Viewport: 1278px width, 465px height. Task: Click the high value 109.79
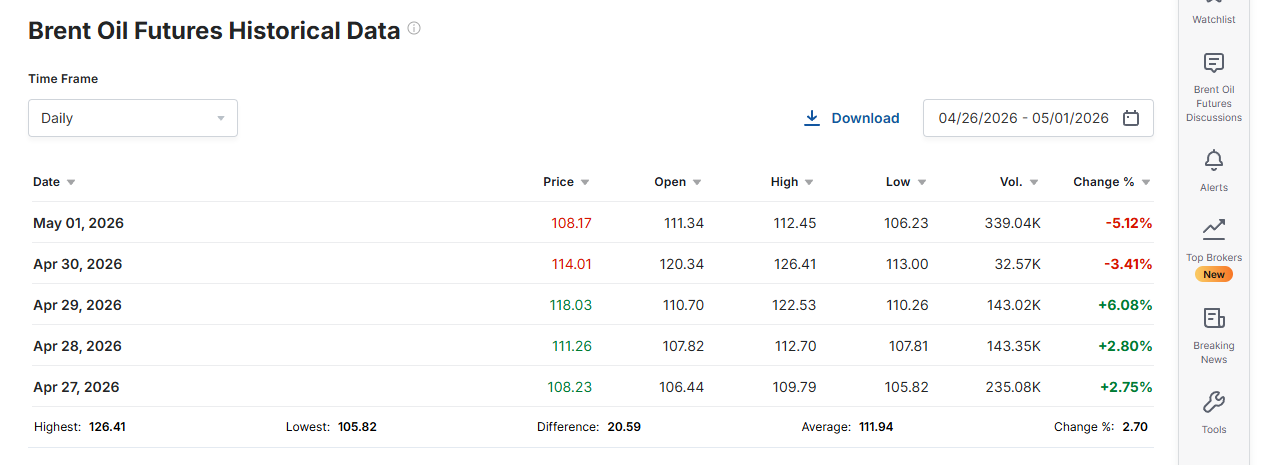tap(794, 387)
